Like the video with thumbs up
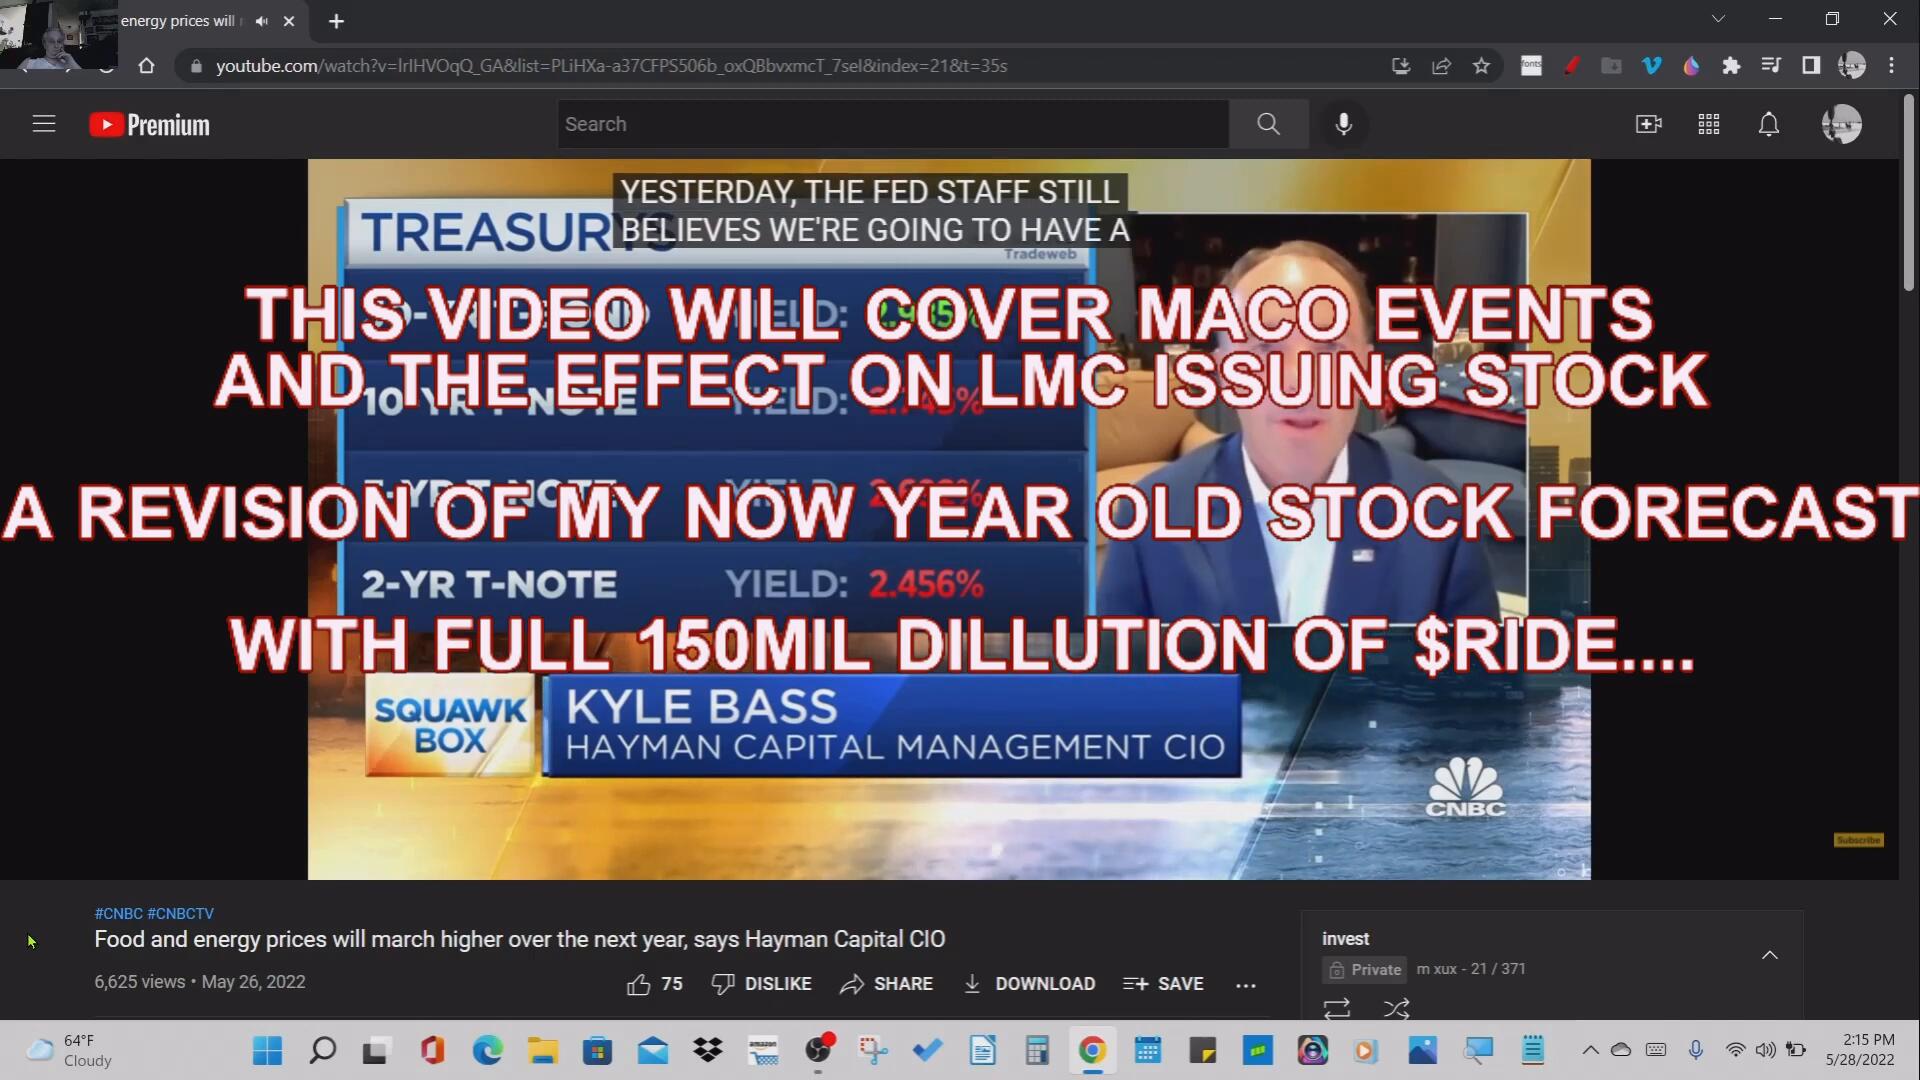The height and width of the screenshot is (1080, 1920). pyautogui.click(x=639, y=984)
